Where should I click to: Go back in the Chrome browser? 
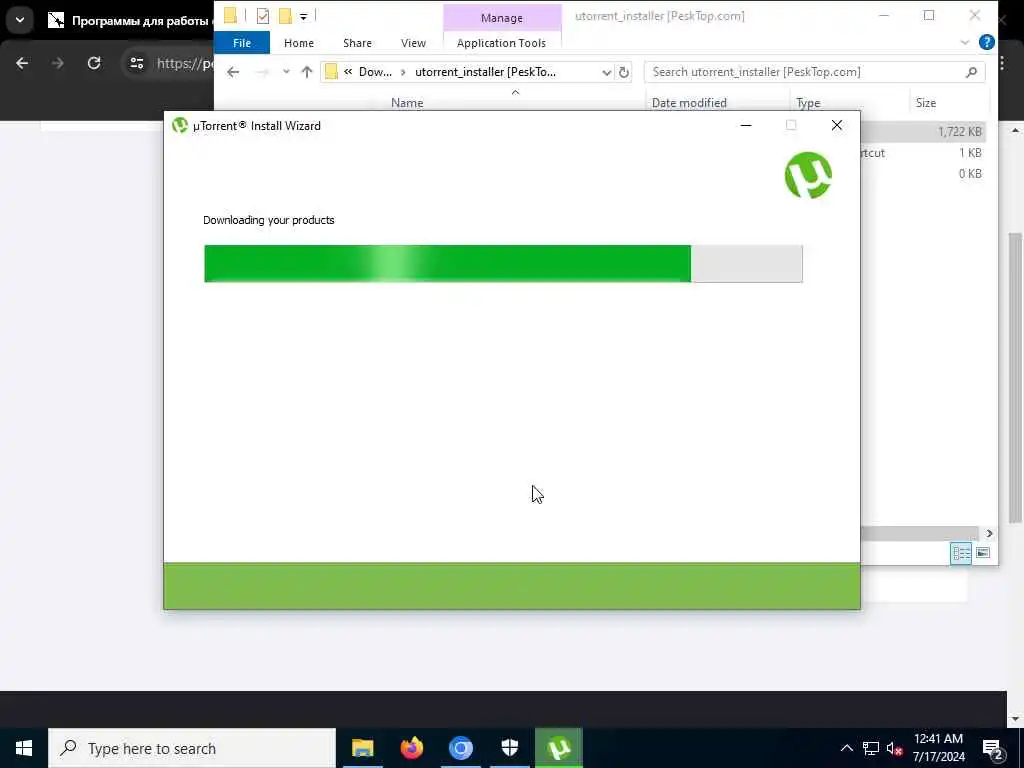click(22, 63)
